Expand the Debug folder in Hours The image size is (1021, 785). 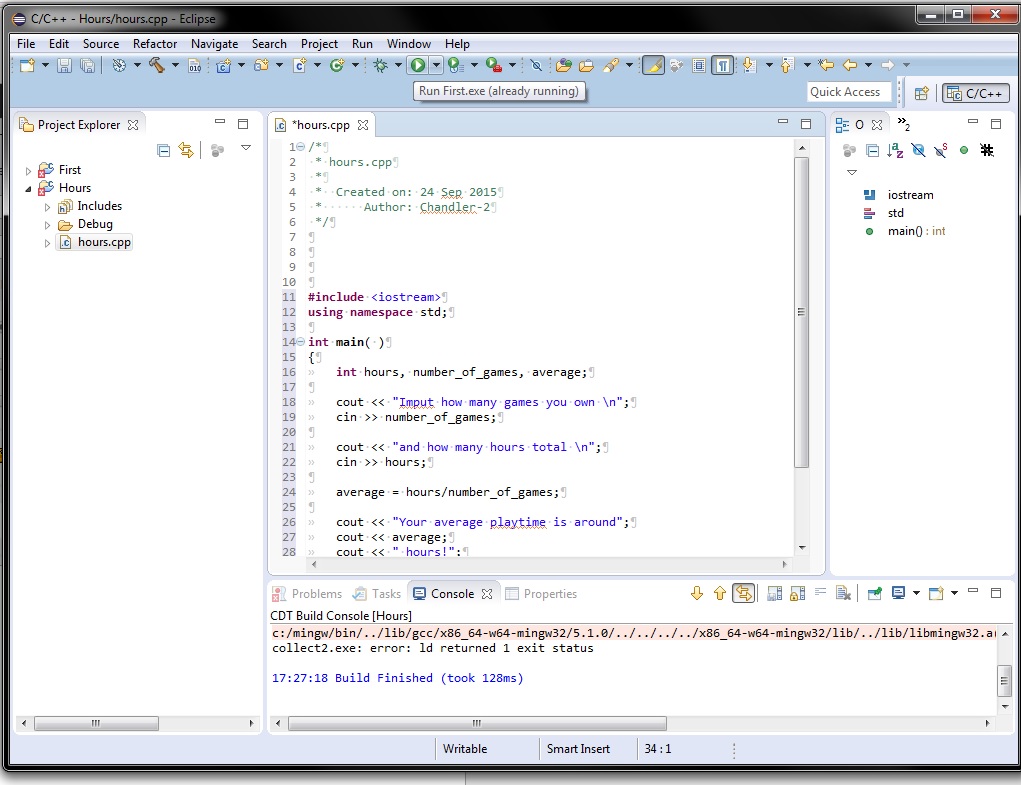47,225
